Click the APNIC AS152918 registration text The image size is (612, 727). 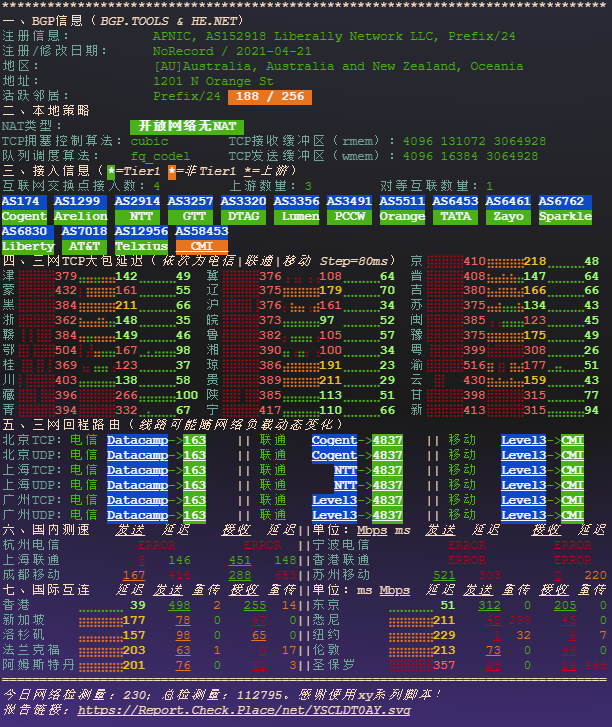[x=334, y=36]
